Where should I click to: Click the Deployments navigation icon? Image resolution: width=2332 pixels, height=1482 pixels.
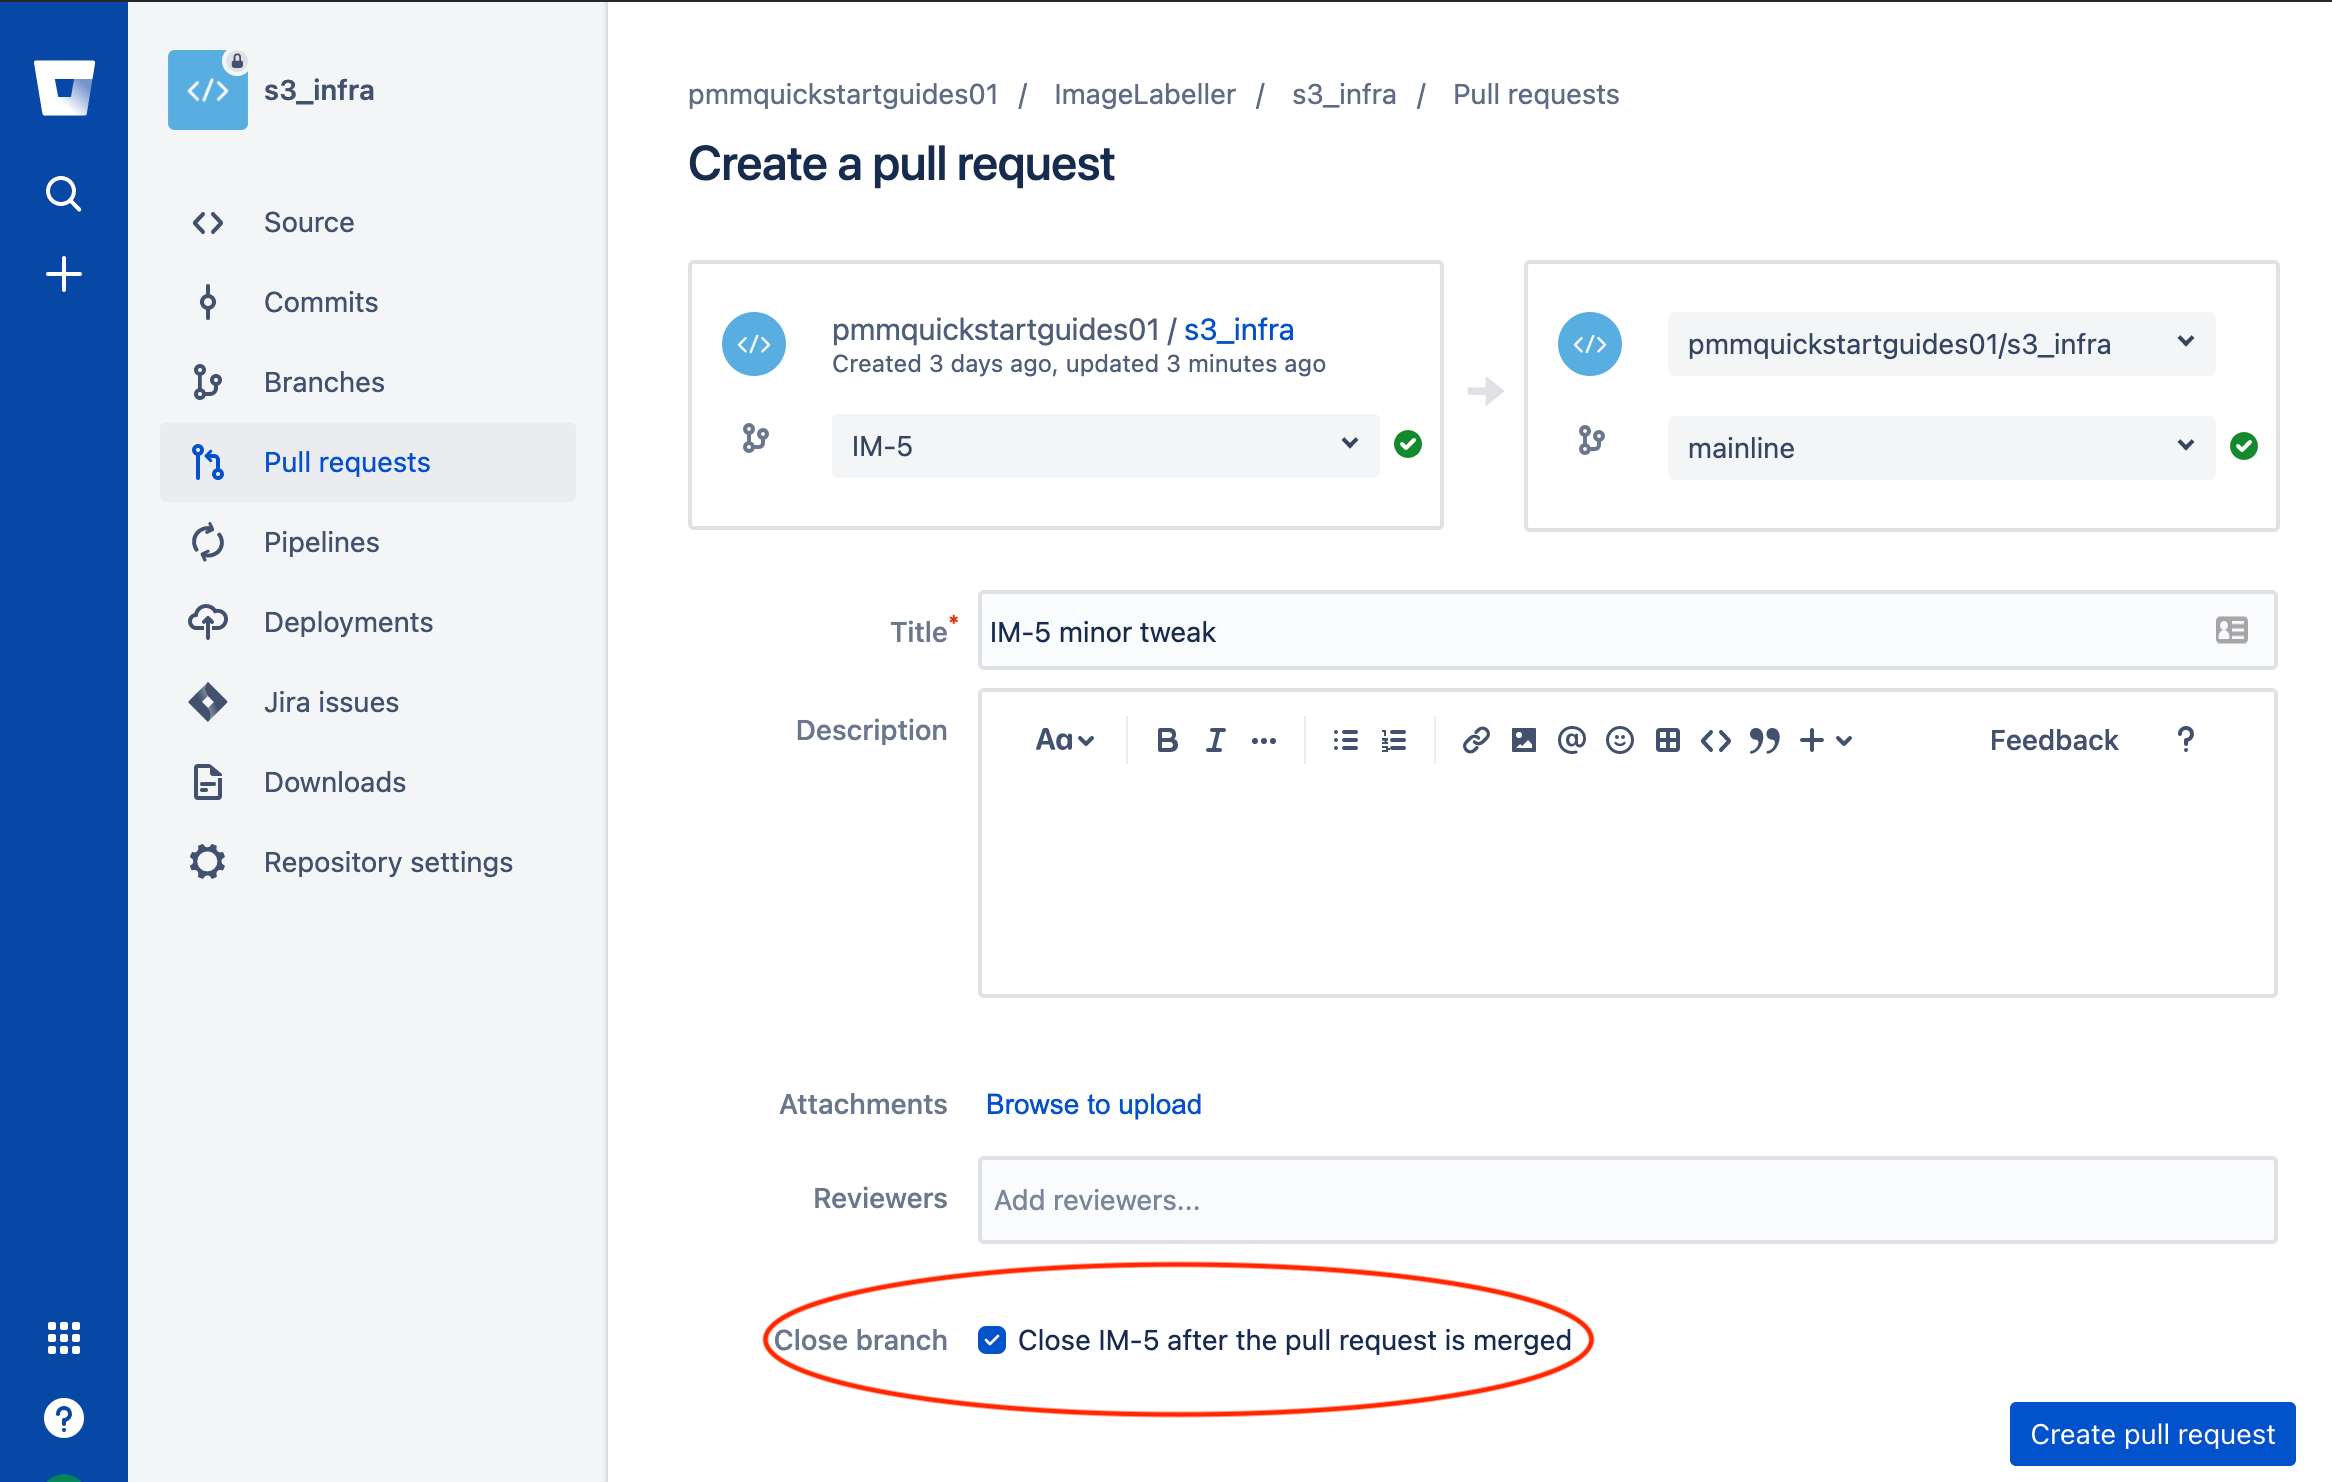209,620
